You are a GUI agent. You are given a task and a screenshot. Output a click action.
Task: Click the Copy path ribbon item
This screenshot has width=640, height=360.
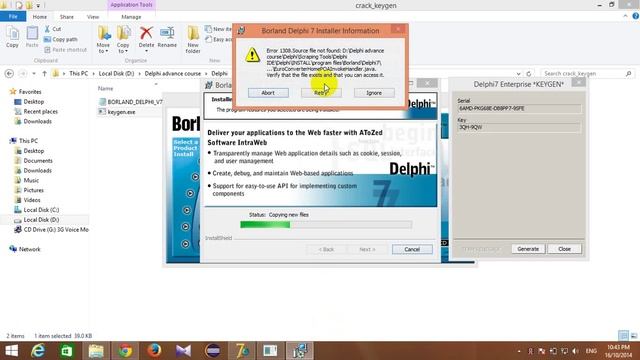(60, 39)
